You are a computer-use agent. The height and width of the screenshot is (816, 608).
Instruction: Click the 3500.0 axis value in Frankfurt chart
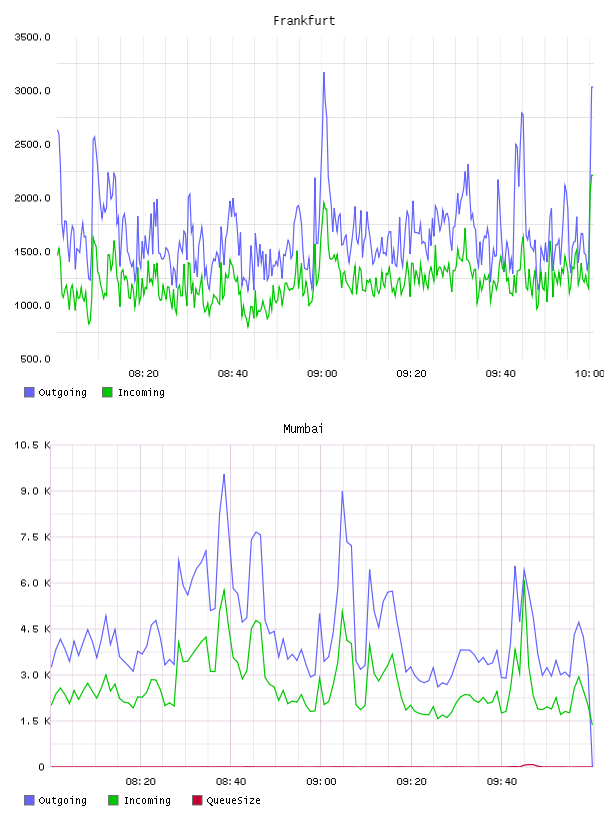tap(32, 37)
